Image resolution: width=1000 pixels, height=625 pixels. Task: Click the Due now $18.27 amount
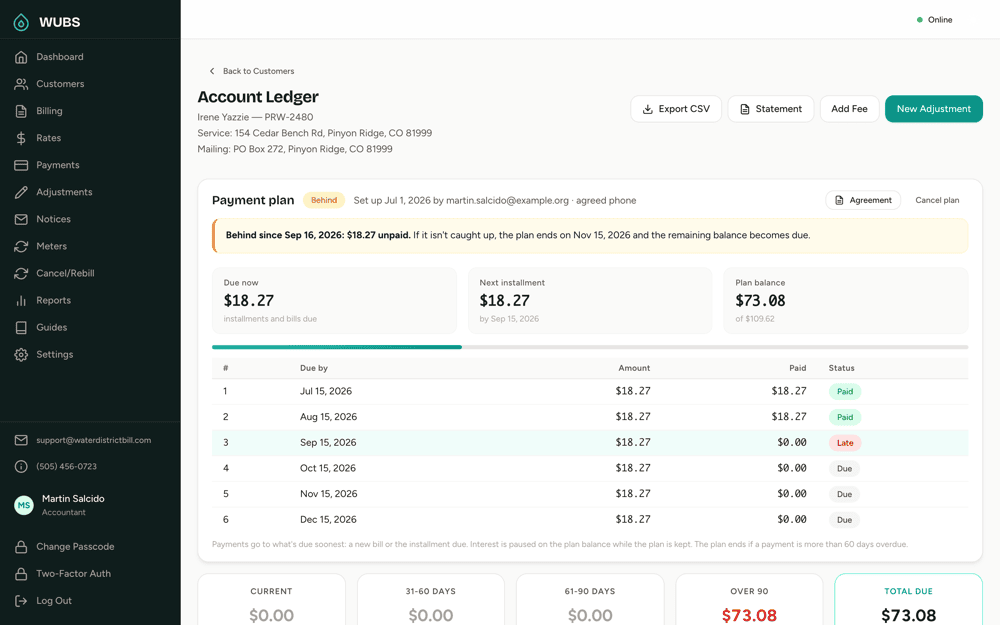pos(249,300)
